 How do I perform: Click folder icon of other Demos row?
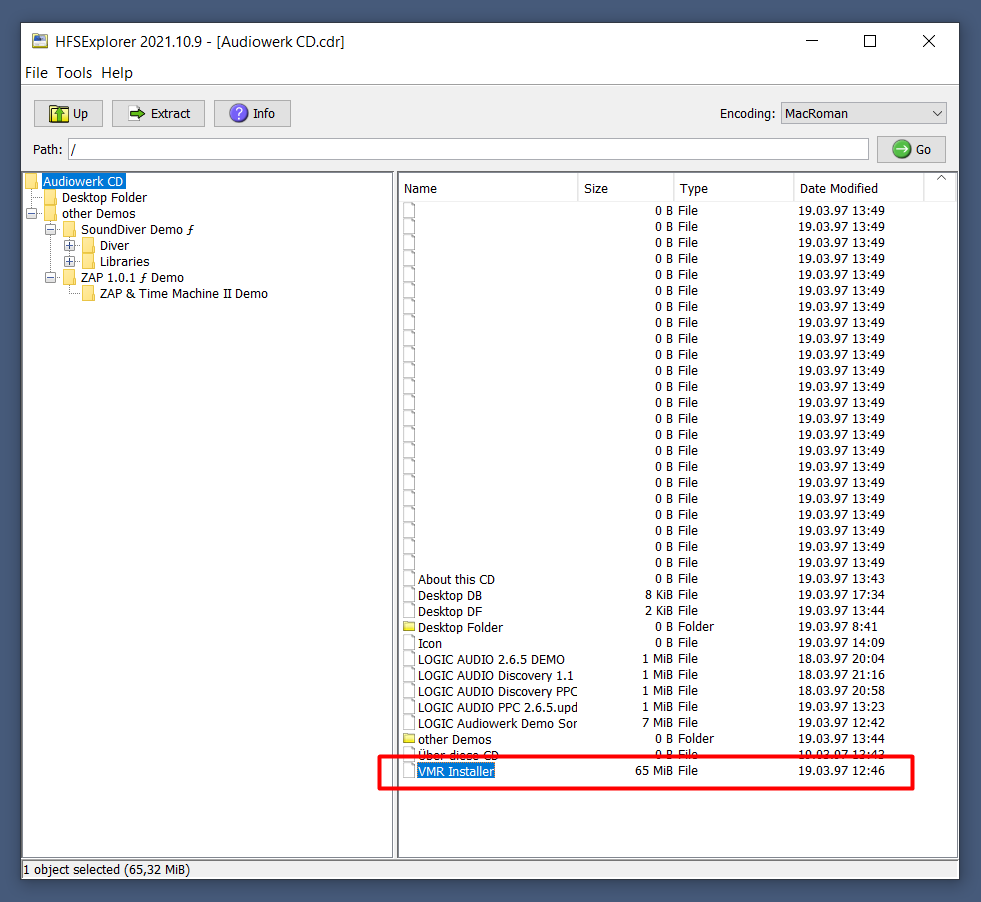[409, 739]
